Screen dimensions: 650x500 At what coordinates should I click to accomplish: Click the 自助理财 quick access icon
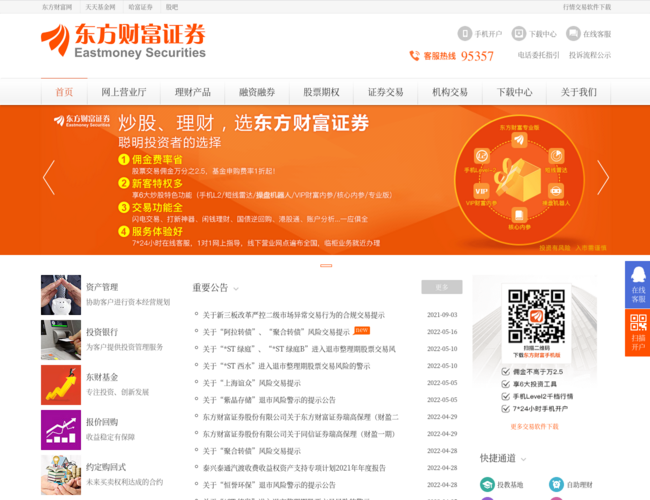[x=557, y=485]
